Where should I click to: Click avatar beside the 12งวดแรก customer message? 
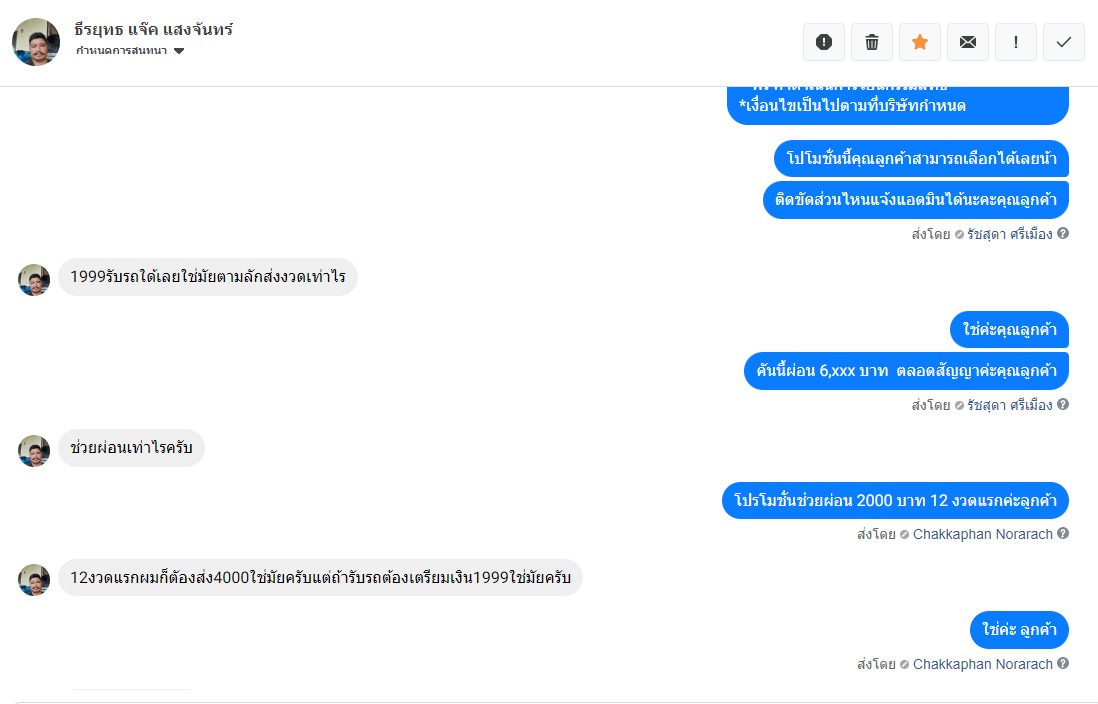(x=34, y=580)
